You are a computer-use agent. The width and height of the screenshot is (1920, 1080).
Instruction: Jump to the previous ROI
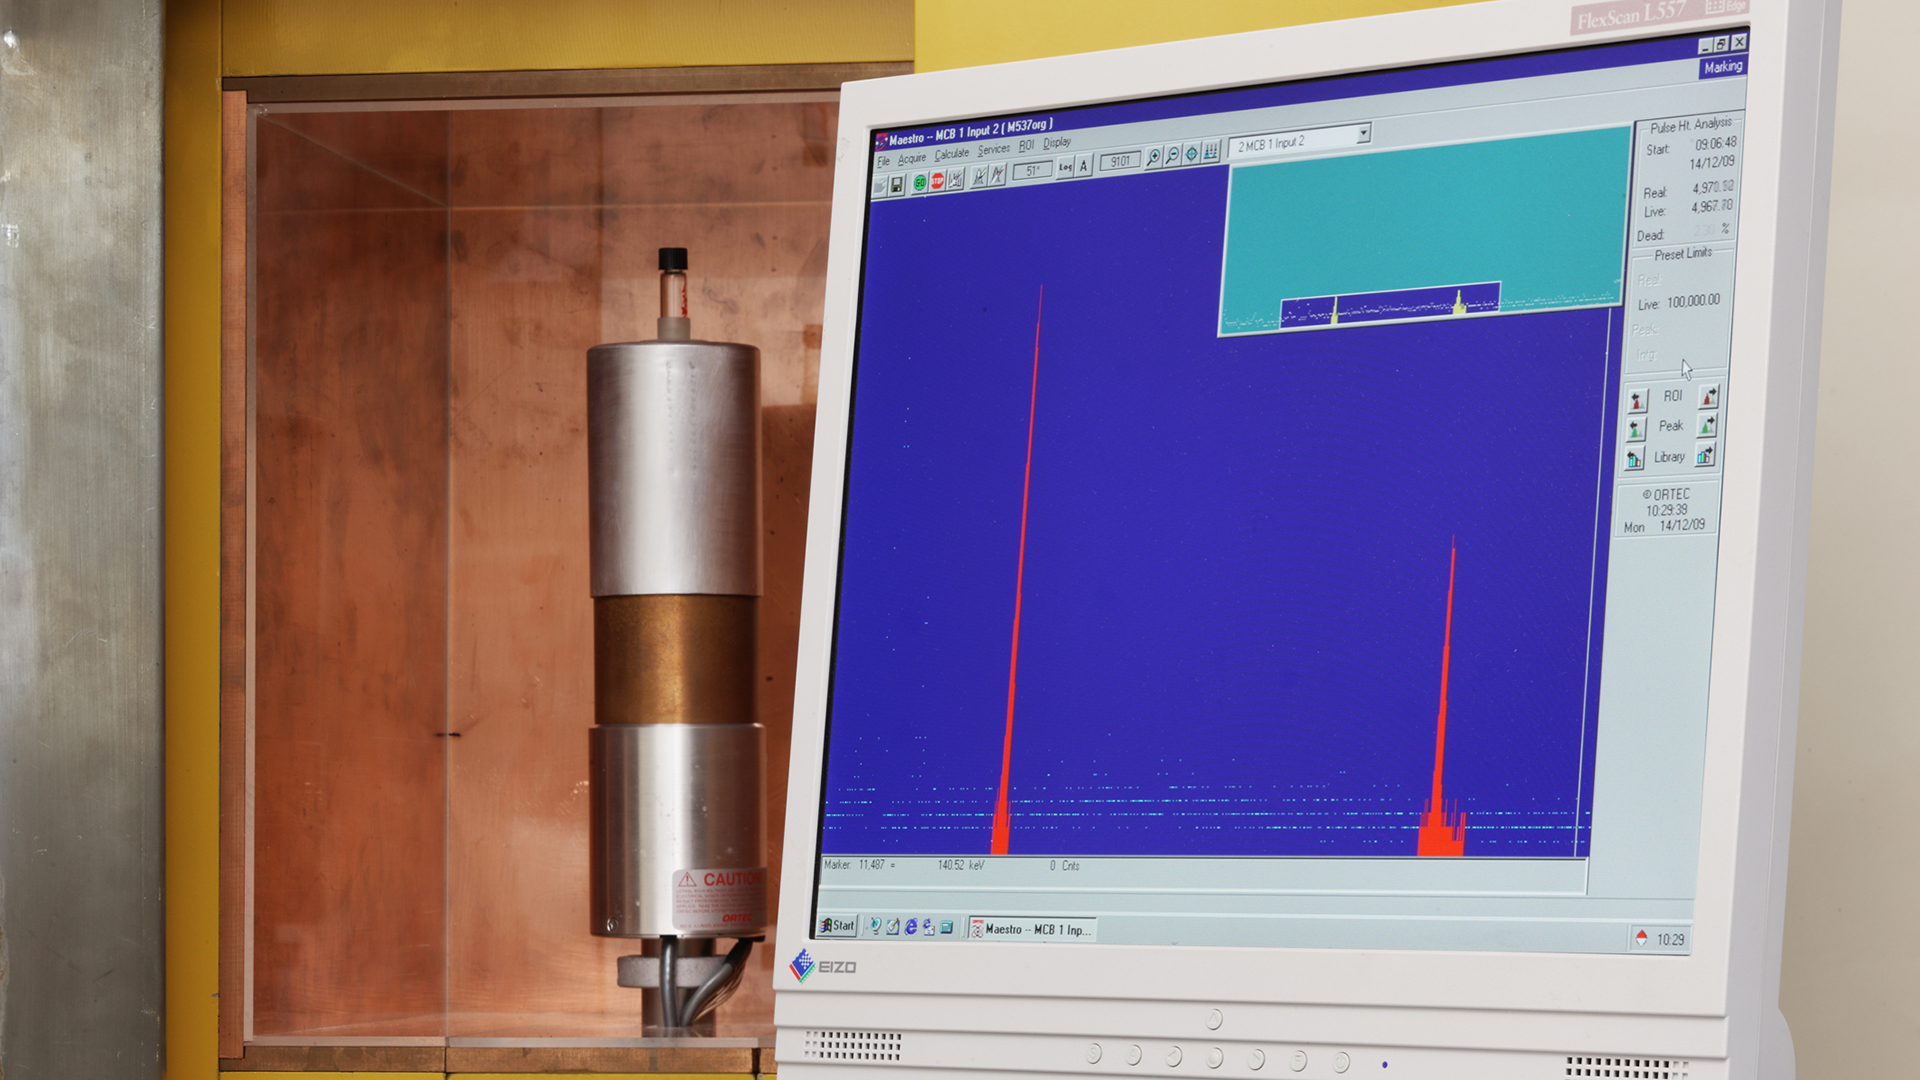(1637, 402)
